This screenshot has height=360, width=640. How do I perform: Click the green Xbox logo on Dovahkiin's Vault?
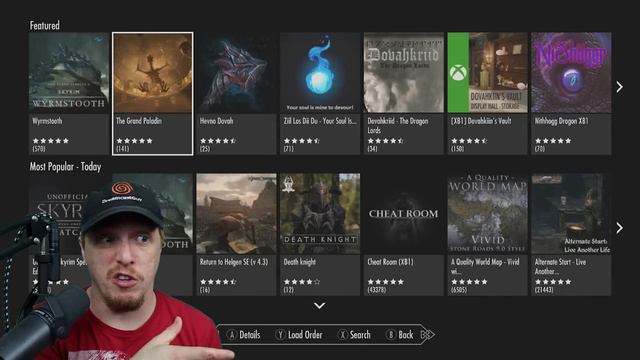tap(458, 73)
